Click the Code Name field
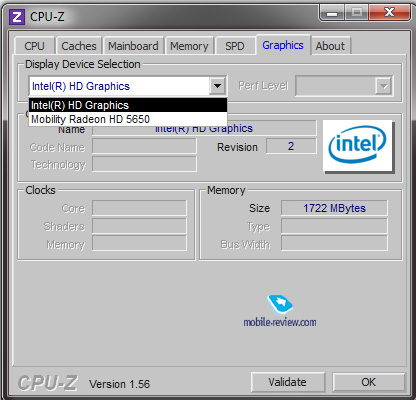Image resolution: width=416 pixels, height=400 pixels. pyautogui.click(x=144, y=146)
